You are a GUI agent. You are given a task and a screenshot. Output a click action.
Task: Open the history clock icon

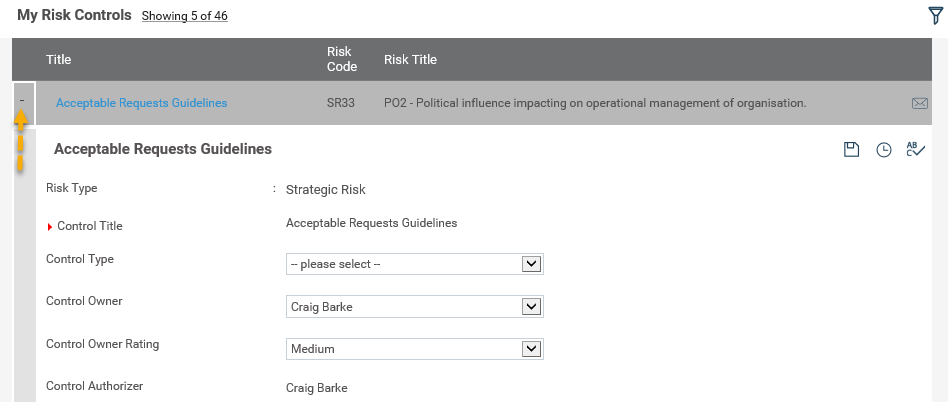[x=884, y=150]
